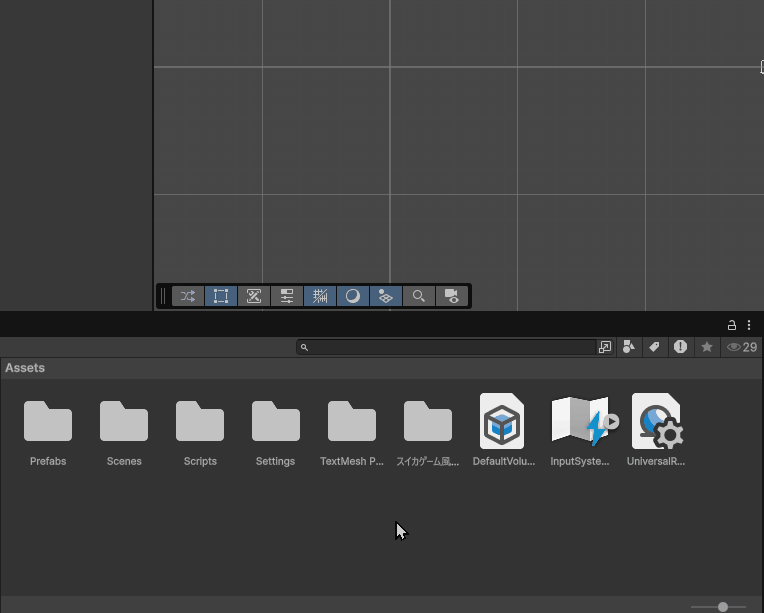The height and width of the screenshot is (613, 764).
Task: Click the Prefabs folder name label
Action: pos(48,461)
